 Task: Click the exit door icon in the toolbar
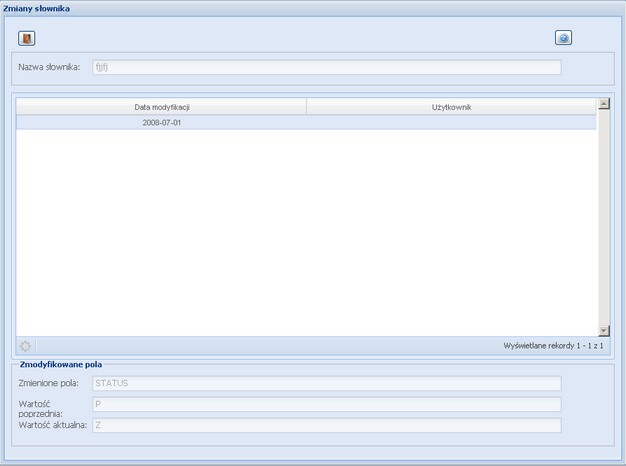click(x=27, y=38)
